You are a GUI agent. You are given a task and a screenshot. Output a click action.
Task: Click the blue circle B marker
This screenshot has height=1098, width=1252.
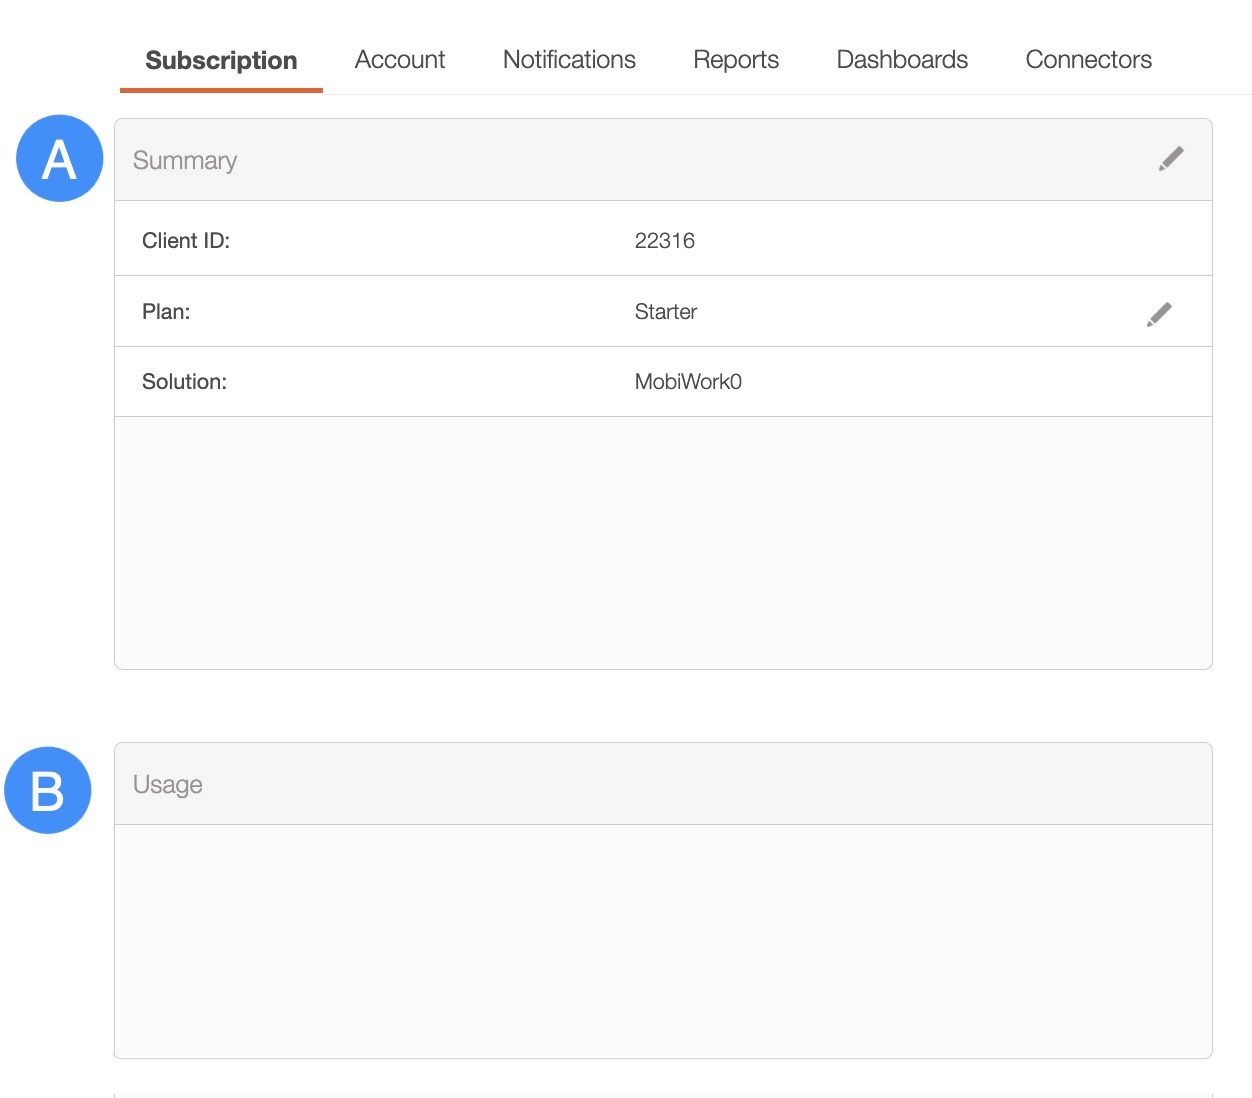[x=48, y=790]
